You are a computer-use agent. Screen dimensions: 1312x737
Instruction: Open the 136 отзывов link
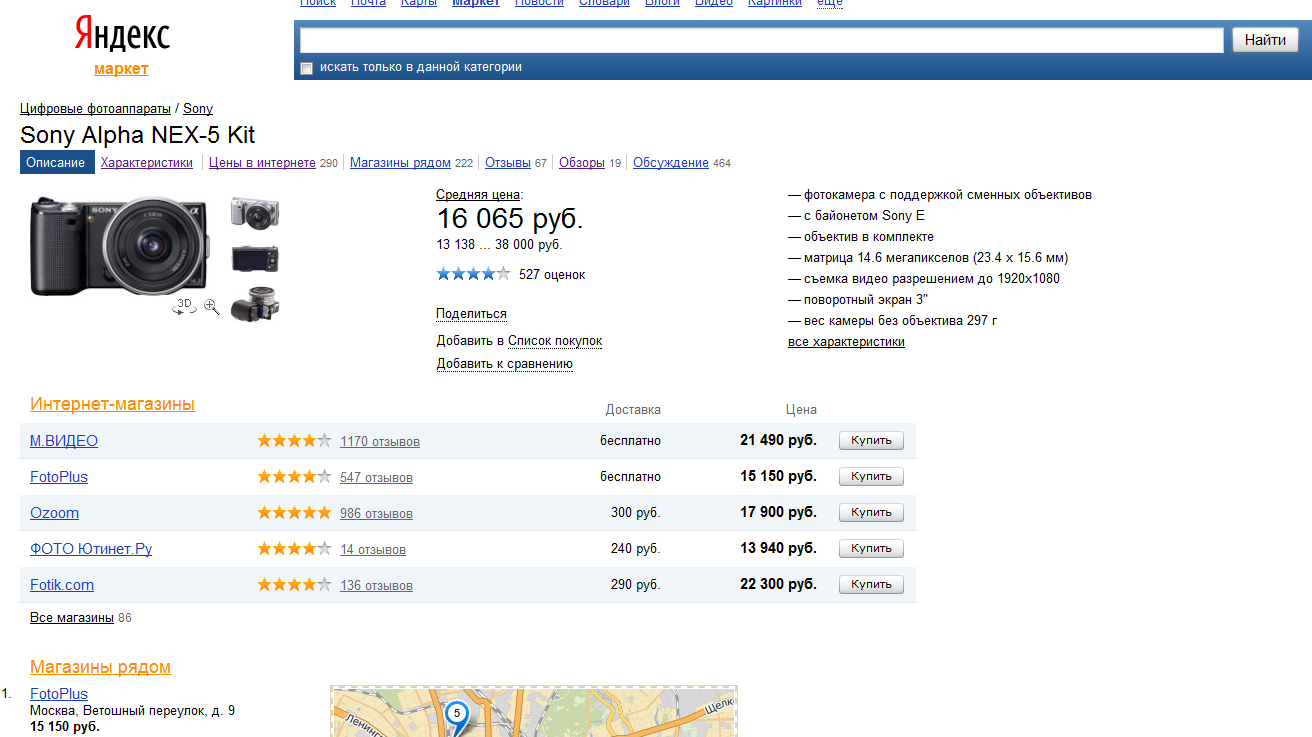(376, 586)
